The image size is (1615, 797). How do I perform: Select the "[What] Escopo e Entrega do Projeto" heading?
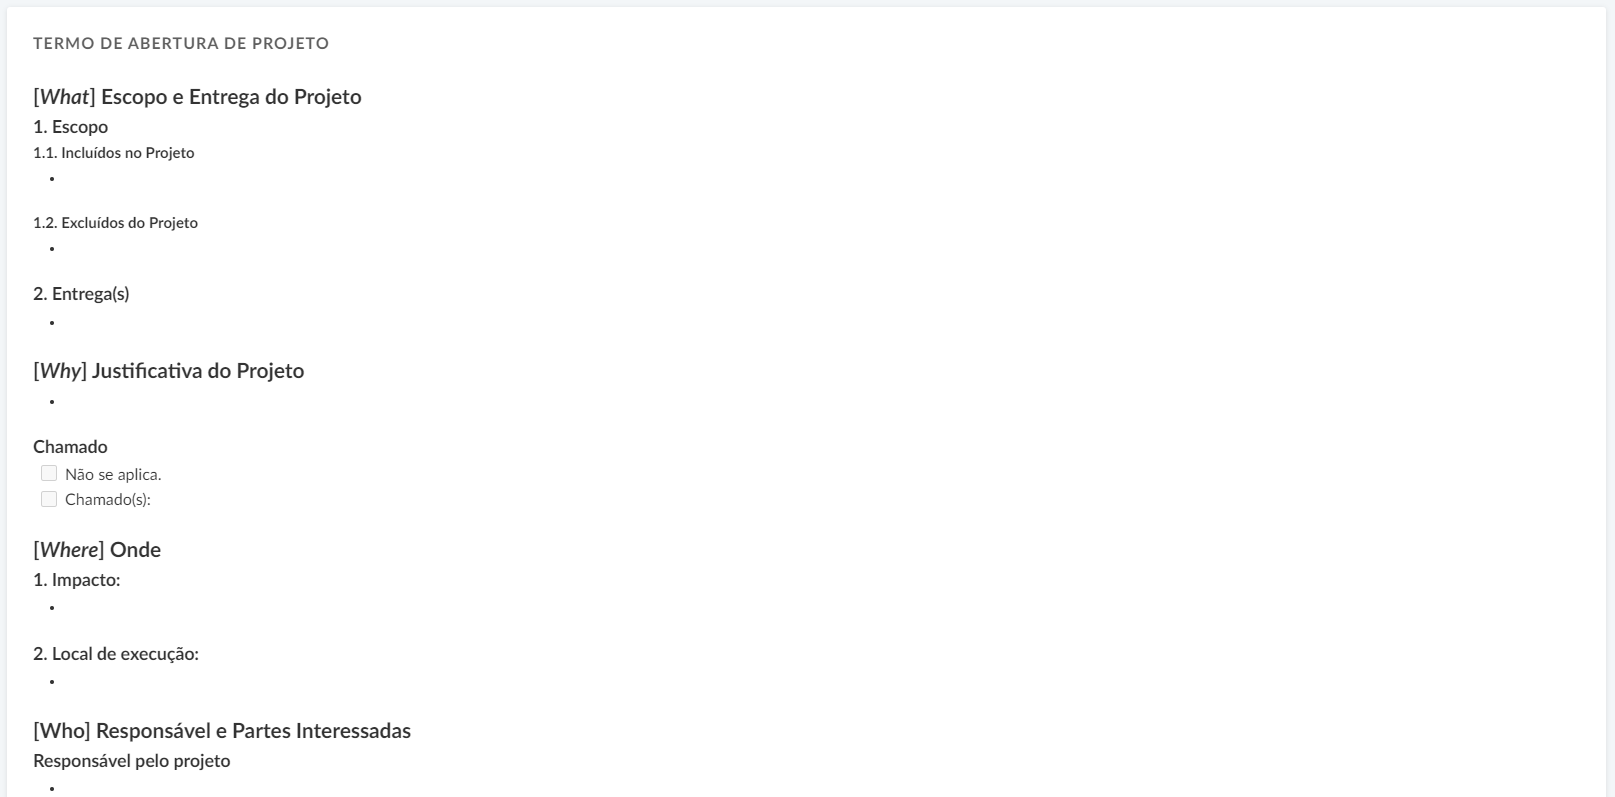[x=197, y=97]
